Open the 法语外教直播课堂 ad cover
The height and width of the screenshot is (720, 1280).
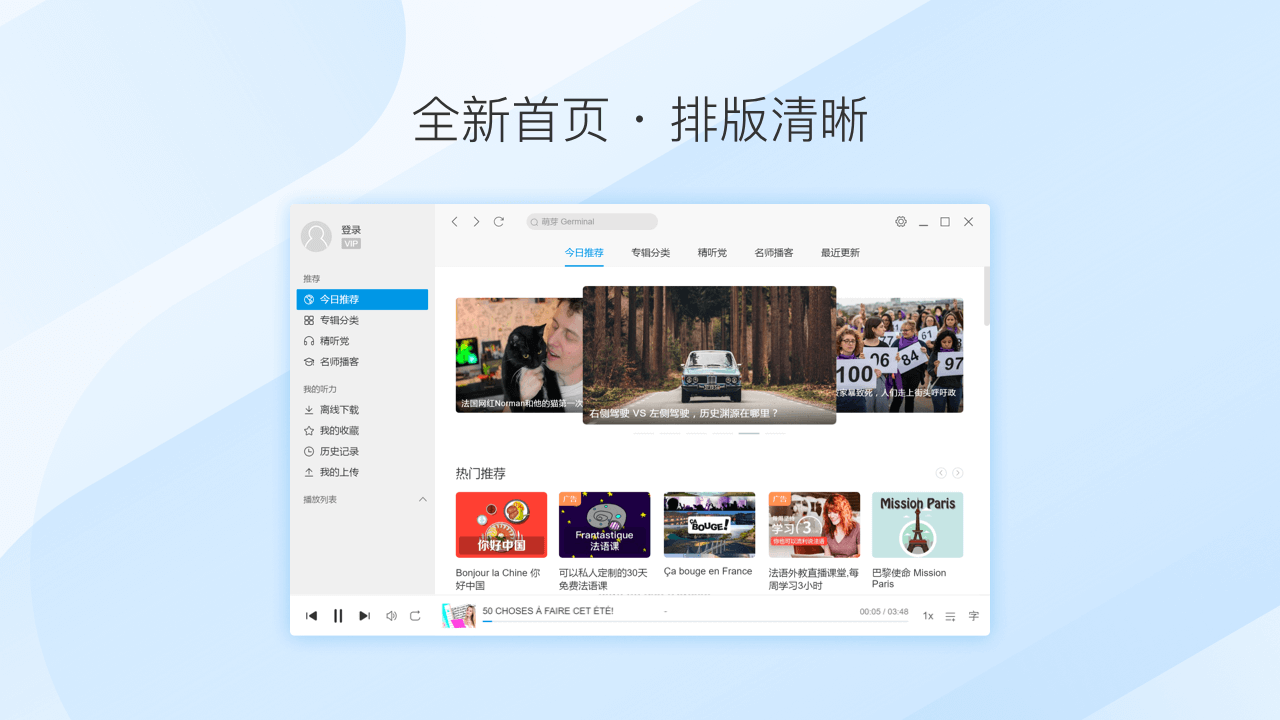click(x=814, y=525)
